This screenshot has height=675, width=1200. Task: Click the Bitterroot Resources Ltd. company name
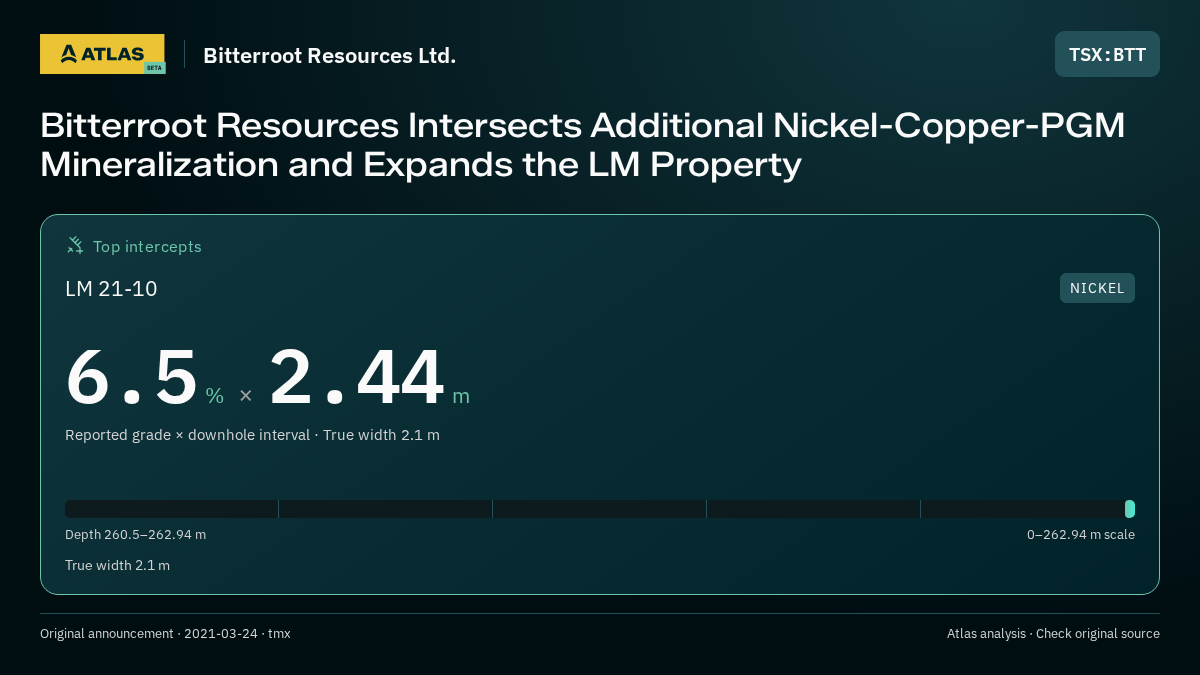(x=329, y=55)
